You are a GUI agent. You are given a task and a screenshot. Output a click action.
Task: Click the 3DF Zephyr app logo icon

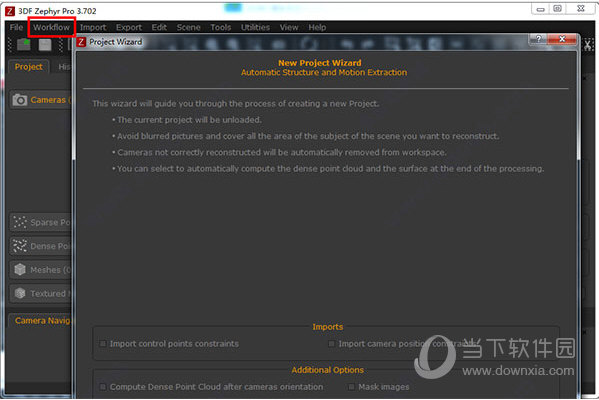click(x=10, y=11)
